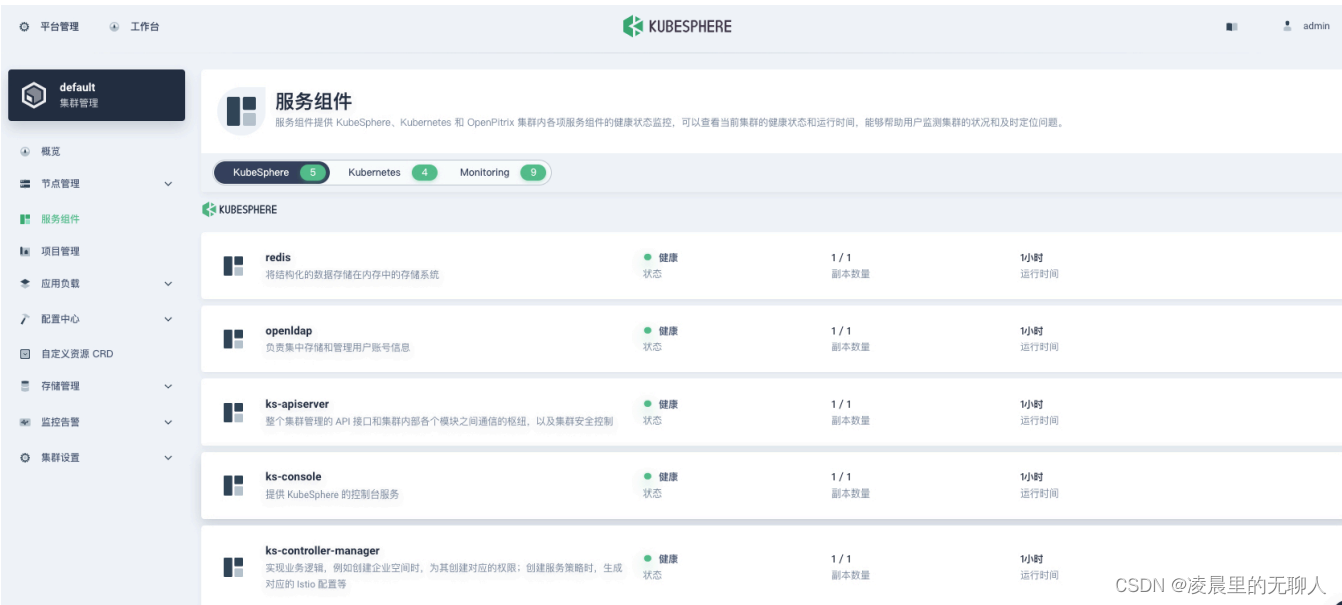Open 项目管理 in sidebar

tap(60, 251)
